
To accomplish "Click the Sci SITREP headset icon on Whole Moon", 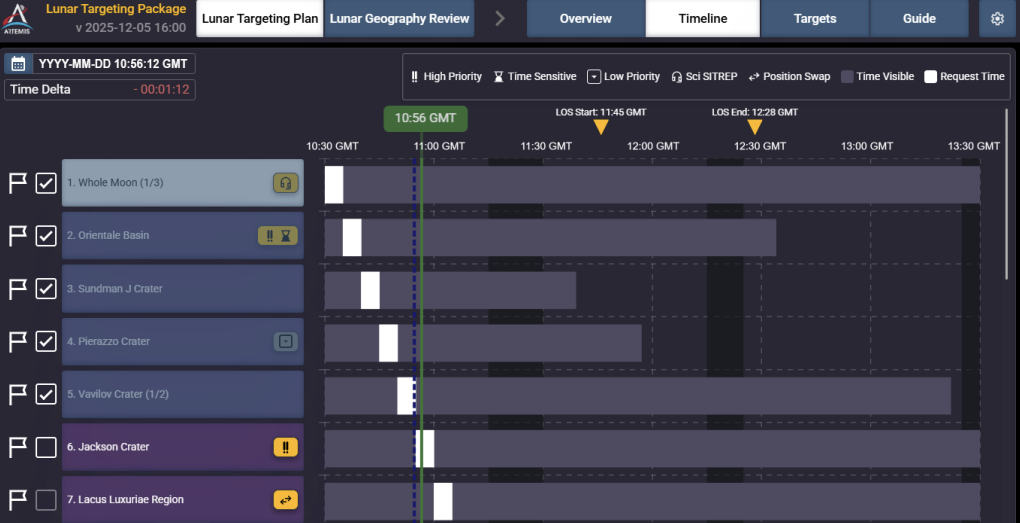I will (x=286, y=183).
